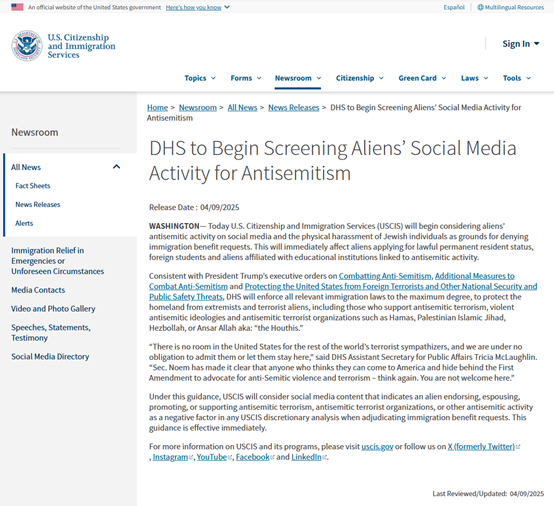Open LinkedIn link
Viewport: 554px width, 506px height.
306,457
